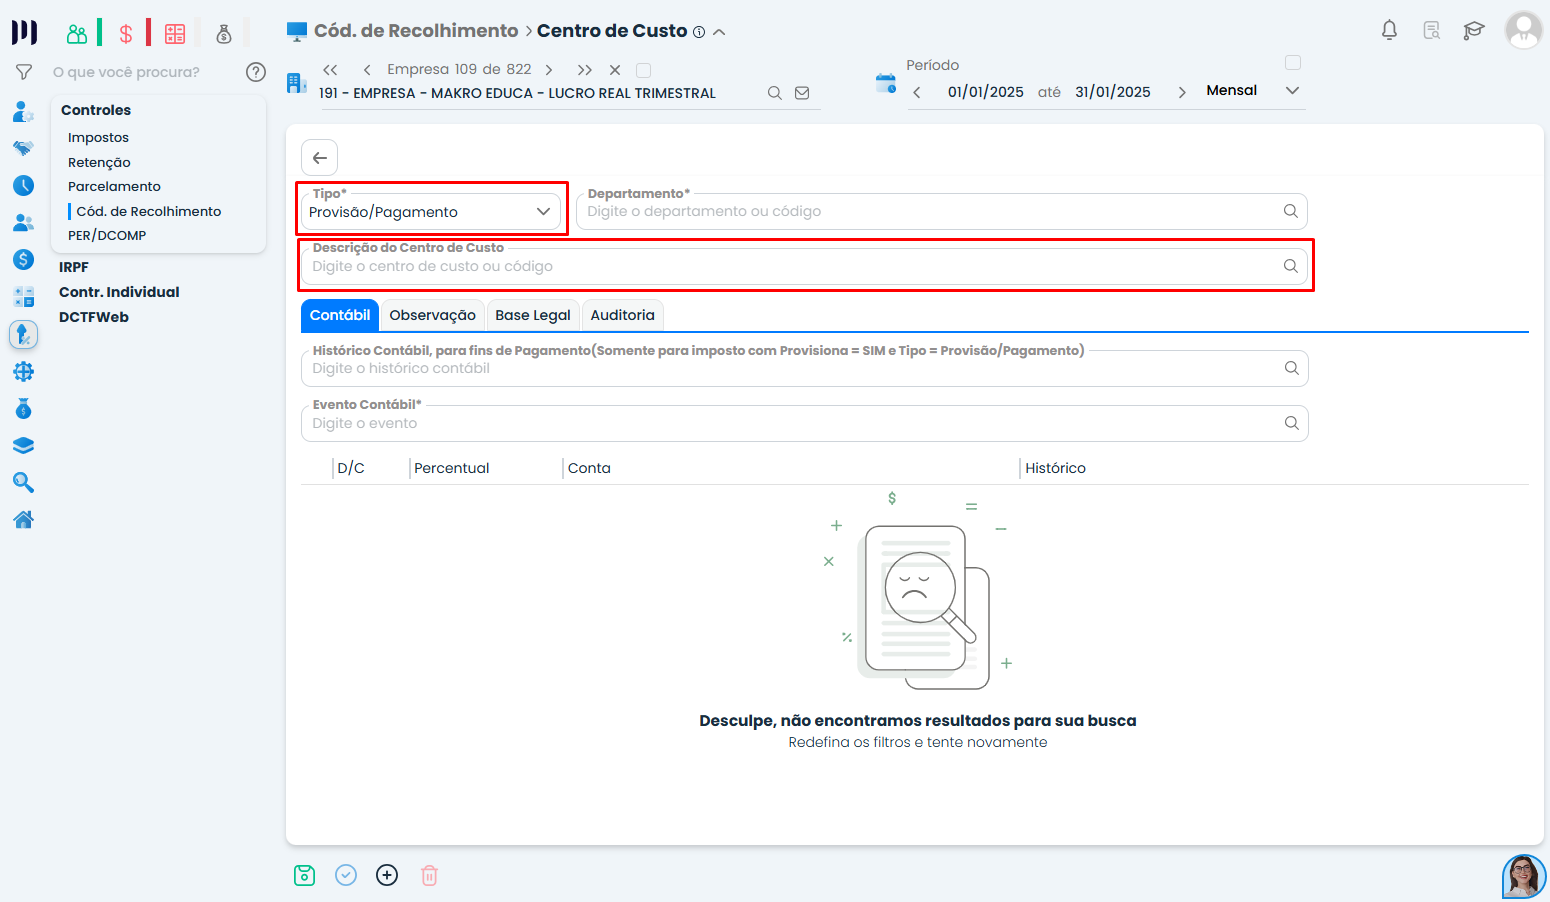The image size is (1550, 902).
Task: Open notifications bell icon
Action: tap(1389, 30)
